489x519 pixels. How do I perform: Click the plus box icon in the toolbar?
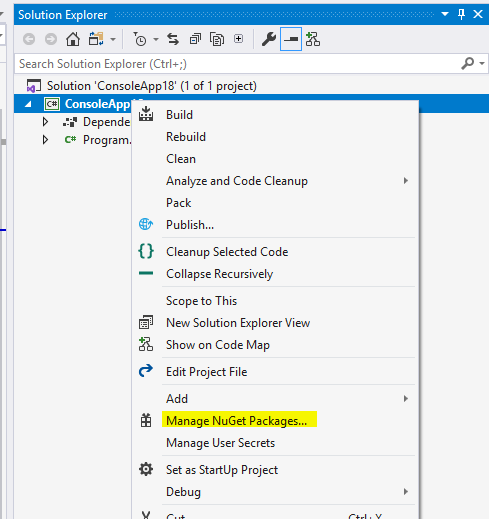[x=238, y=39]
